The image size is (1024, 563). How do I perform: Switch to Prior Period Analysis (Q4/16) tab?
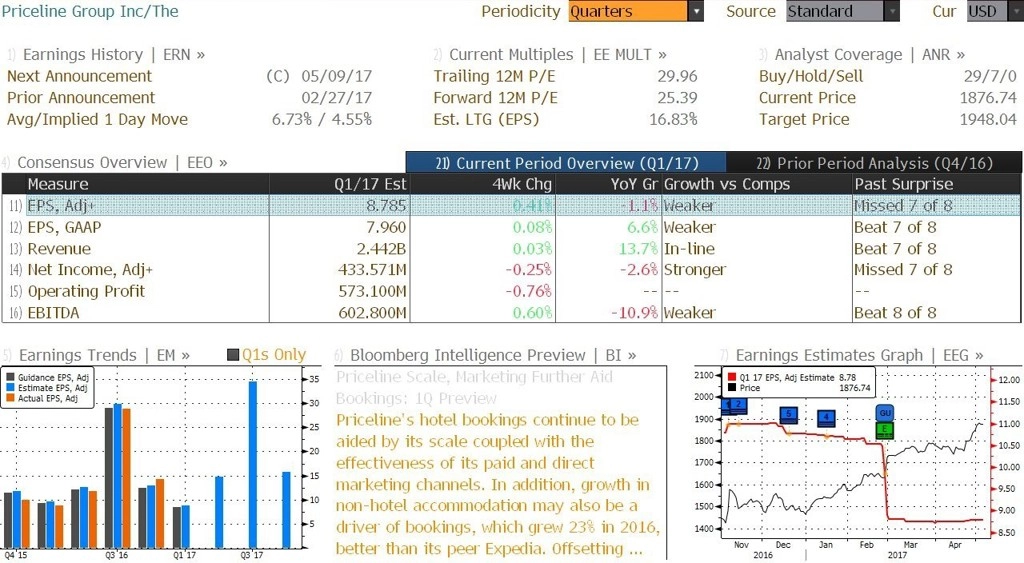pos(874,163)
